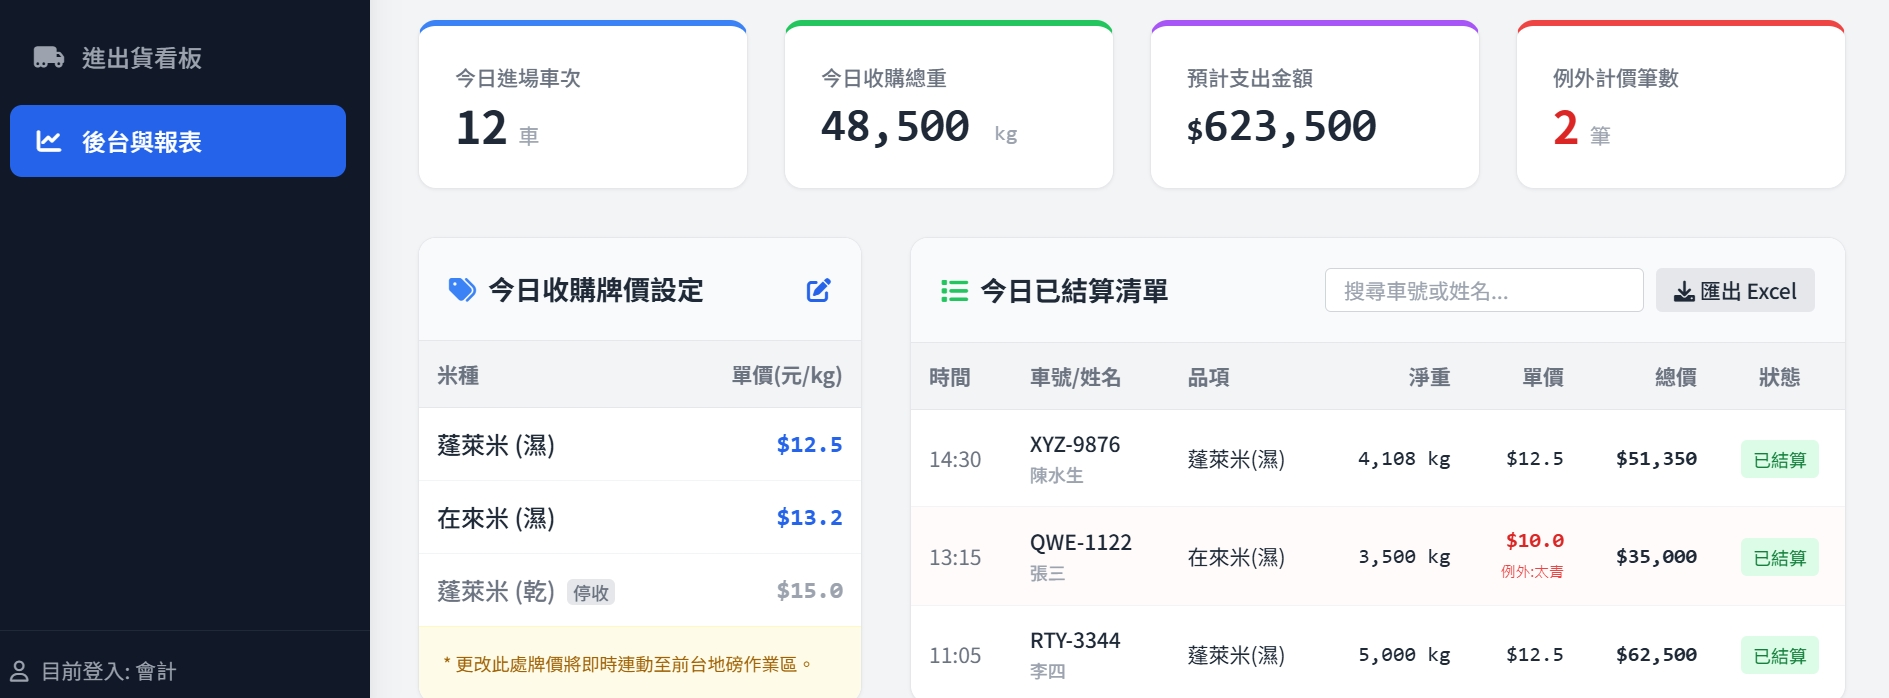The width and height of the screenshot is (1889, 698).
Task: Click the 目前登入: 會計 label
Action: [x=109, y=671]
